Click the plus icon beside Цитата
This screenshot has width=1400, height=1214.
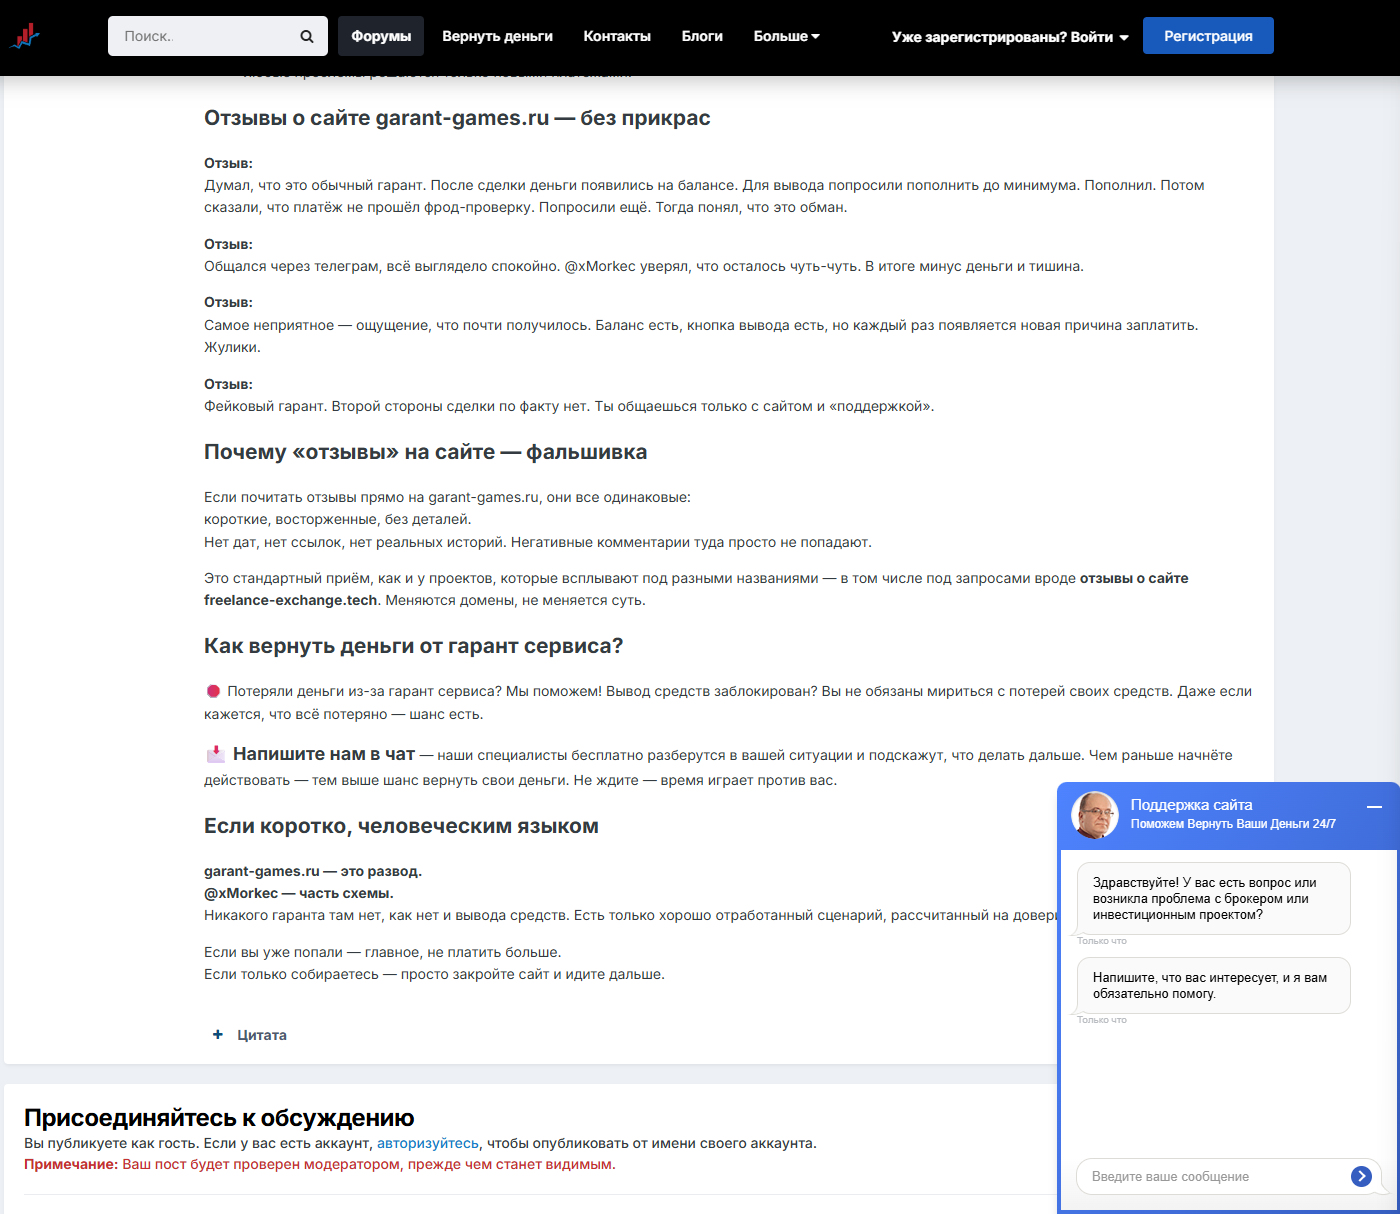click(x=218, y=1034)
